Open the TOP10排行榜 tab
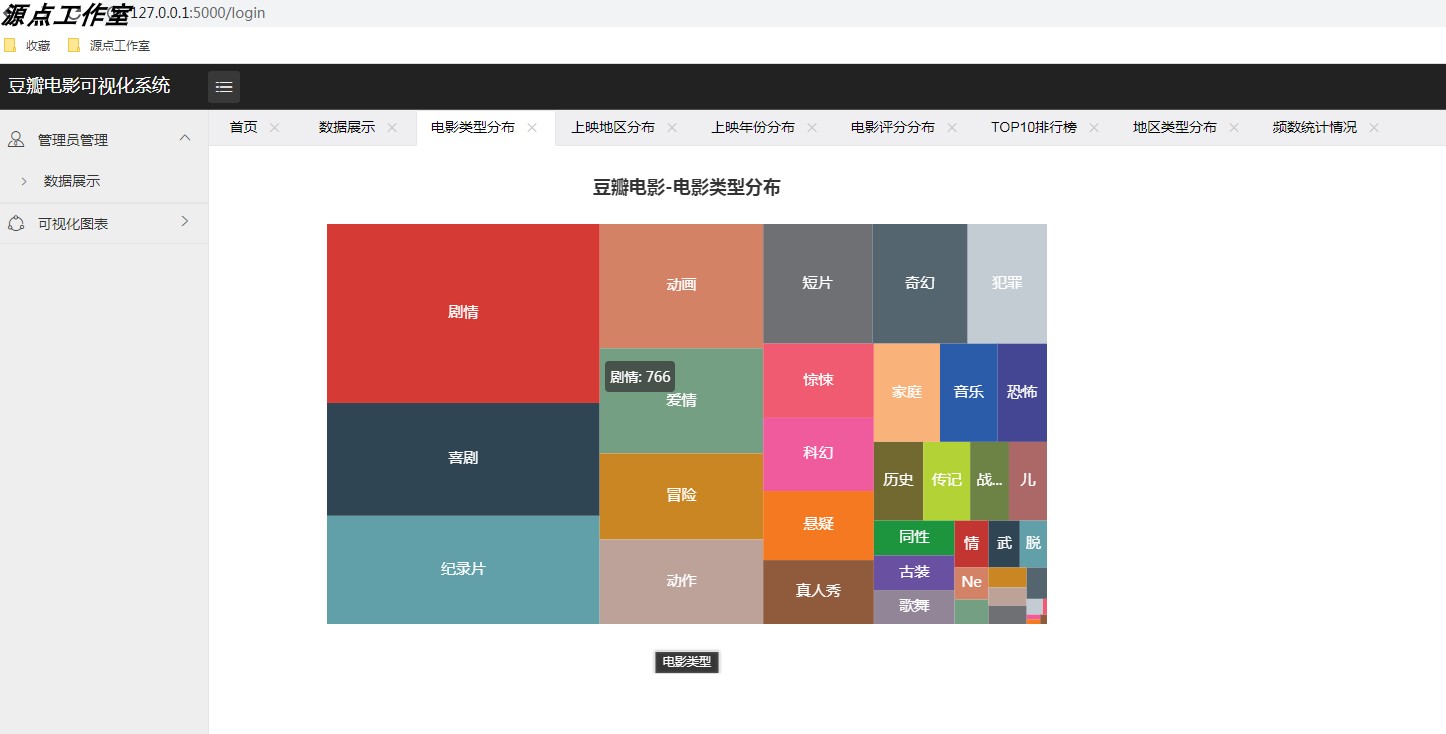 (x=1034, y=127)
